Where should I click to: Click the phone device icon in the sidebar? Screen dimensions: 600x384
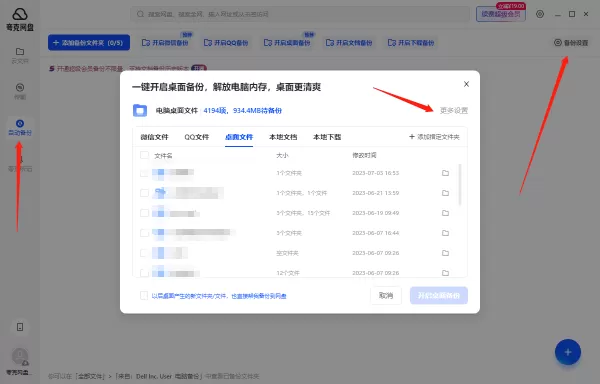tap(20, 327)
